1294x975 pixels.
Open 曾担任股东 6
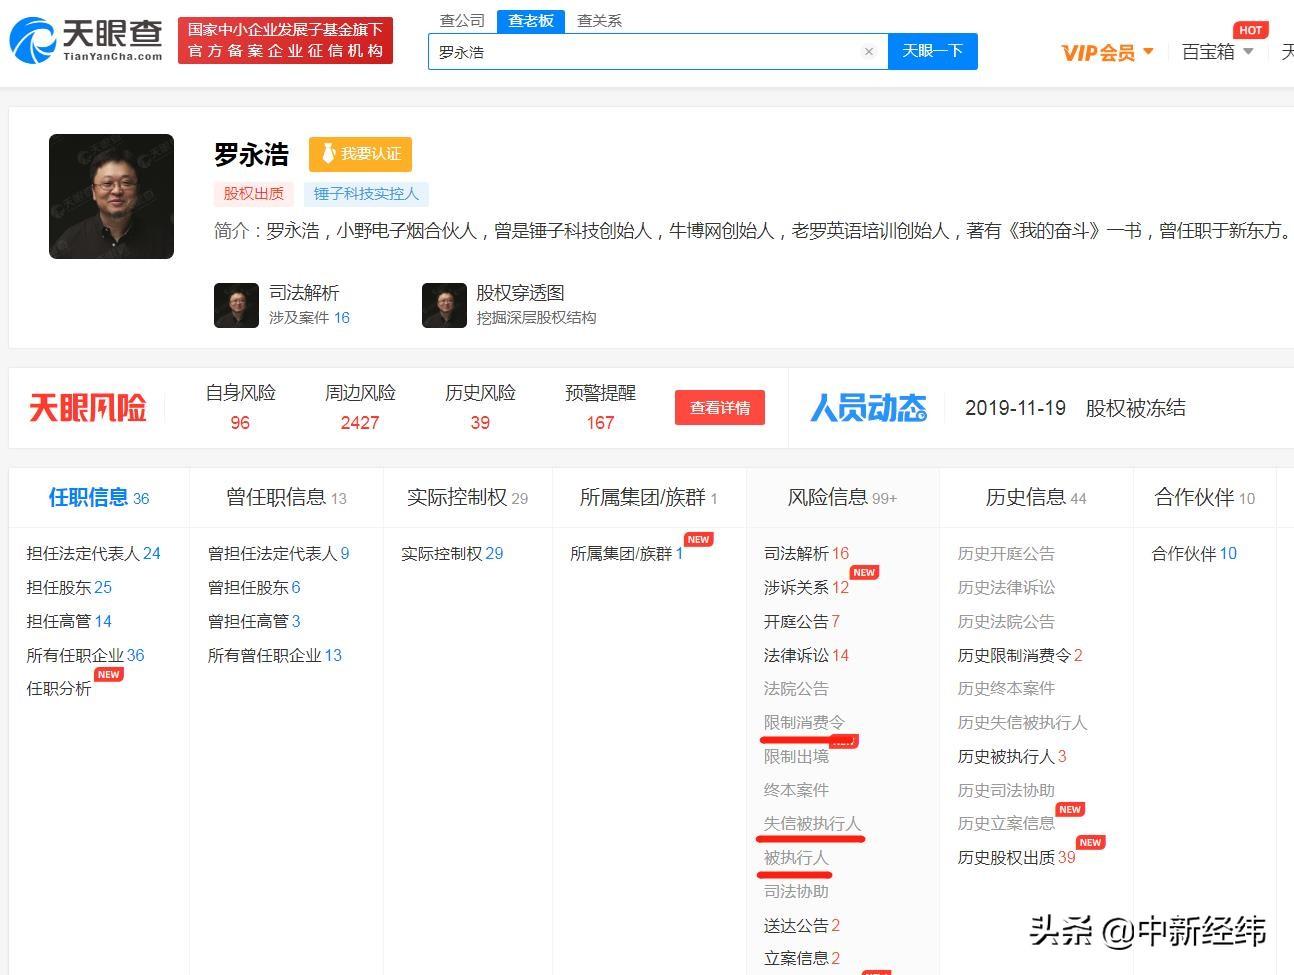coord(254,588)
